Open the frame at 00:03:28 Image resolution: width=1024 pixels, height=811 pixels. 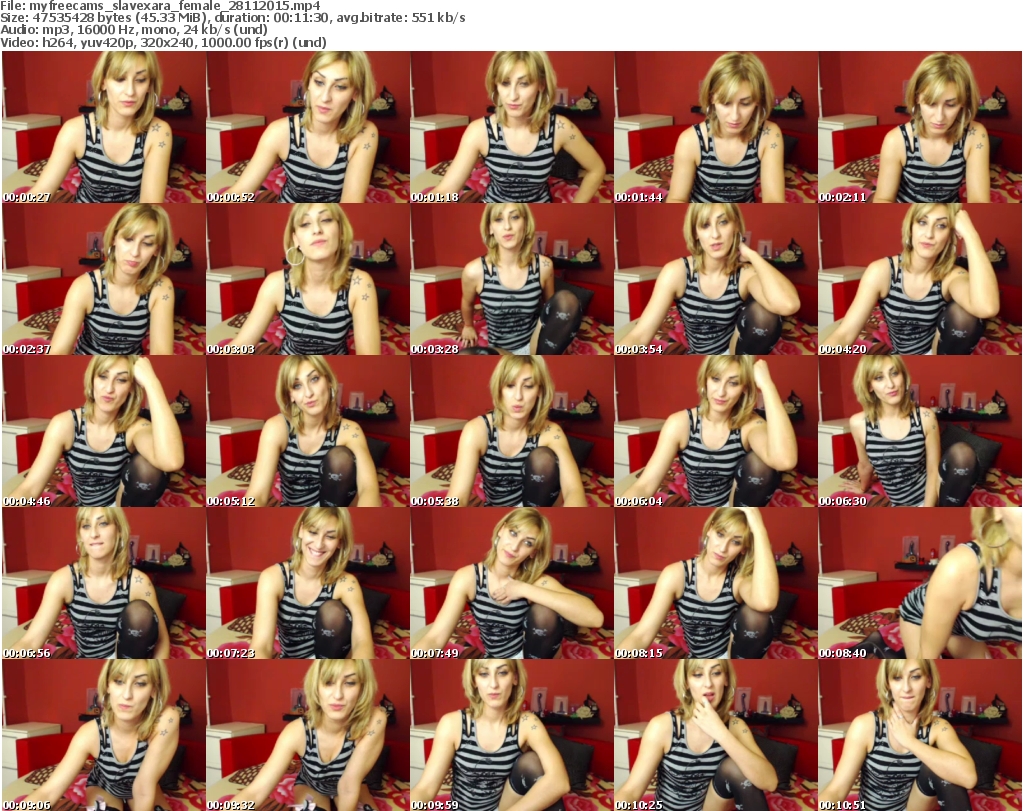pos(511,279)
